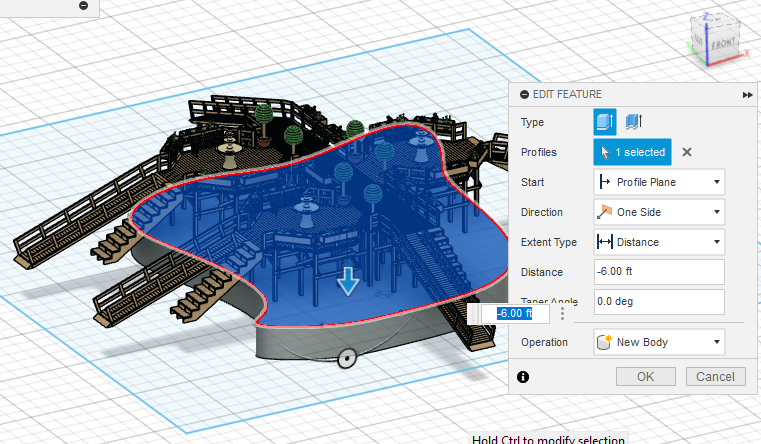Image resolution: width=761 pixels, height=444 pixels.
Task: Cancel the Edit Feature dialog
Action: [715, 377]
